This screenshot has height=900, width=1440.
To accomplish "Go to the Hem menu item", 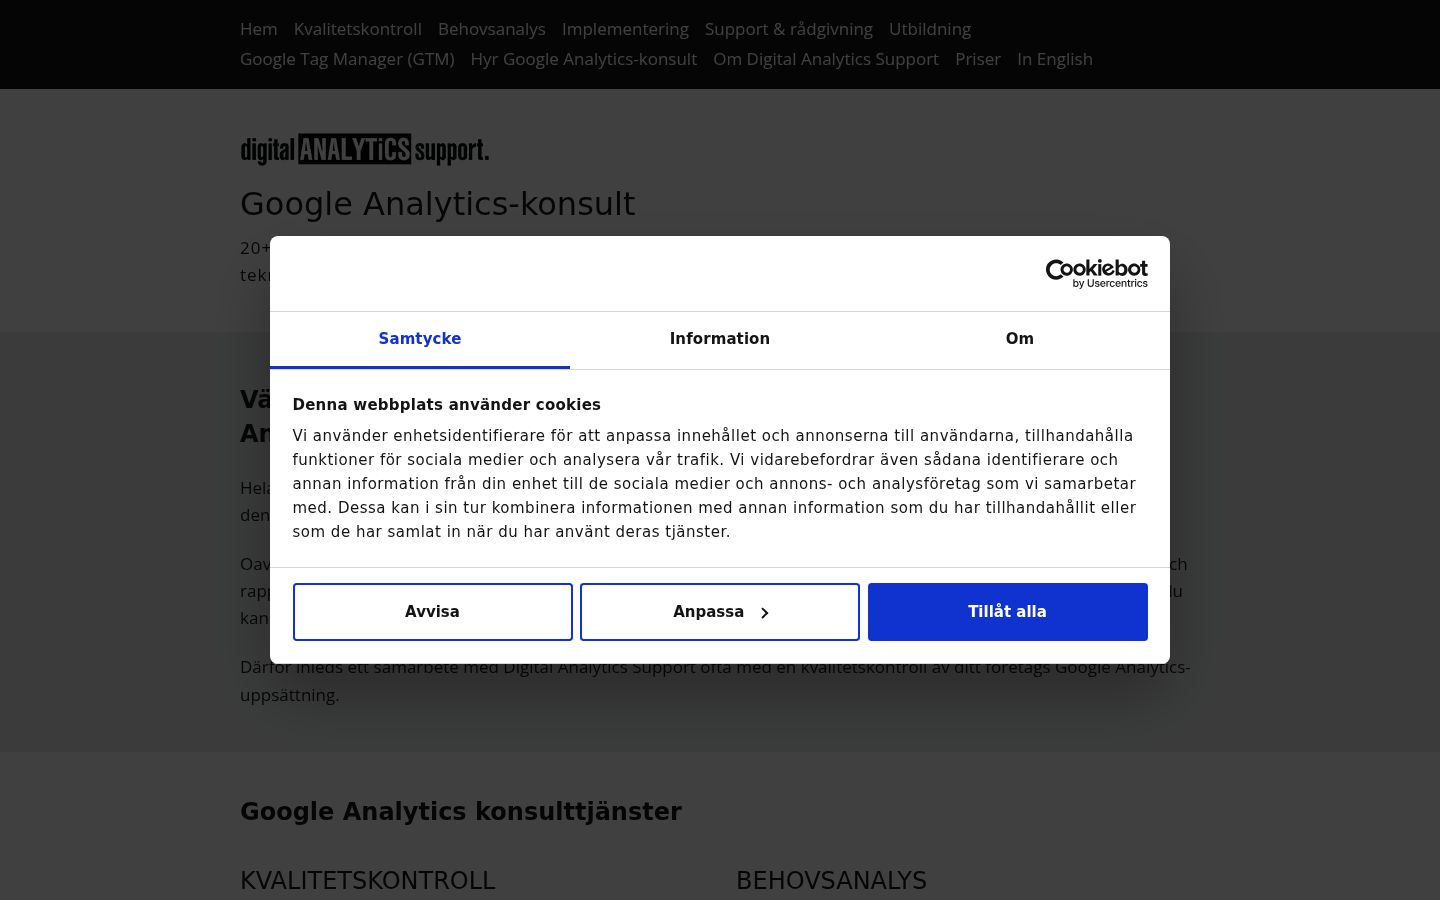I will click(259, 29).
